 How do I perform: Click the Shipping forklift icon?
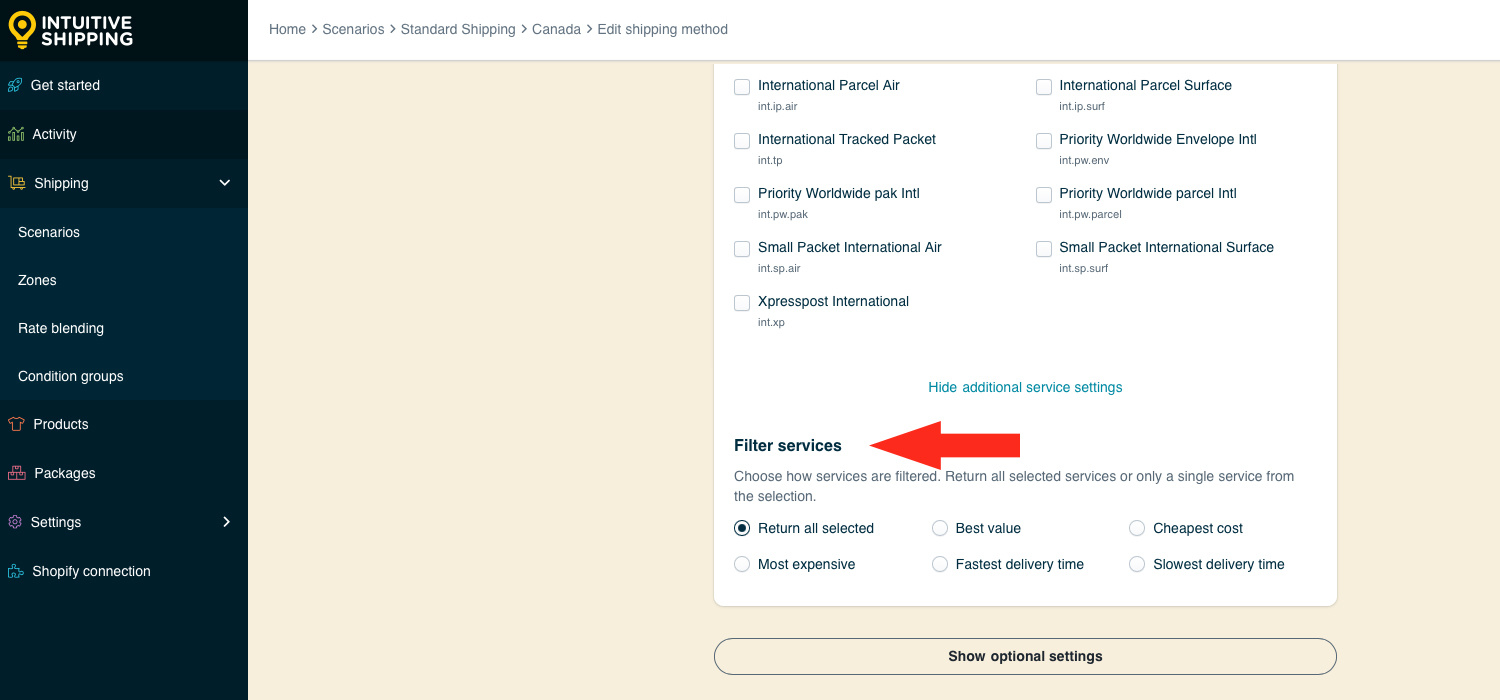pos(16,183)
